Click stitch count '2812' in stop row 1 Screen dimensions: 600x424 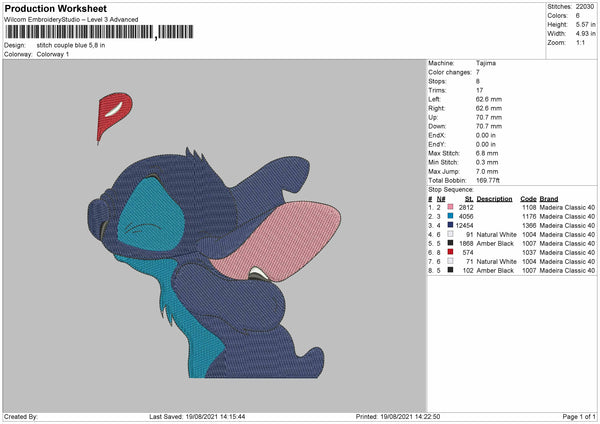466,207
